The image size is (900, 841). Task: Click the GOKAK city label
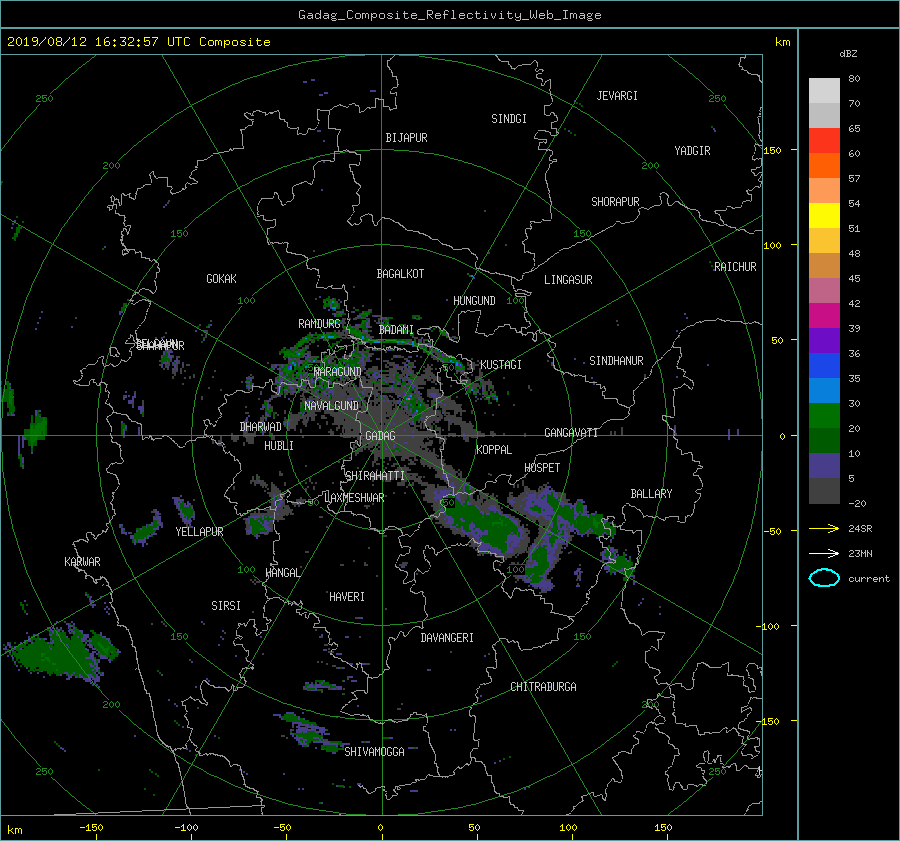tap(221, 279)
